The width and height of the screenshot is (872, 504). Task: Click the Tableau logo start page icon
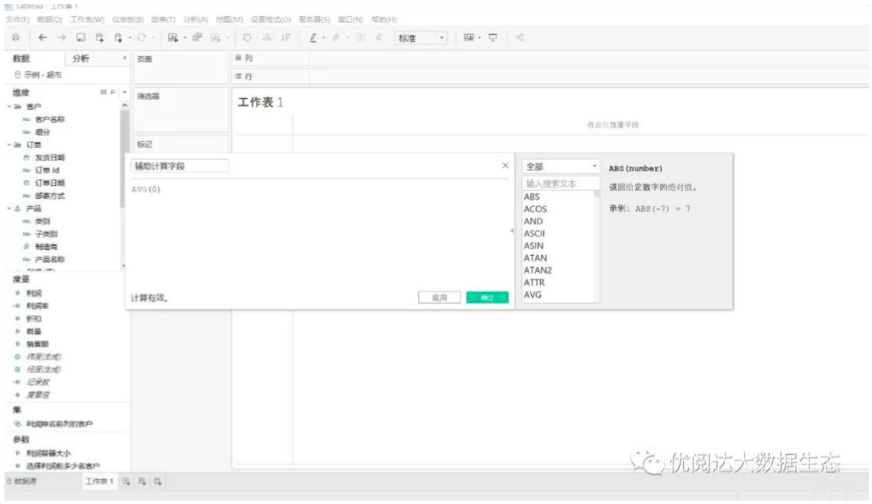tap(15, 38)
